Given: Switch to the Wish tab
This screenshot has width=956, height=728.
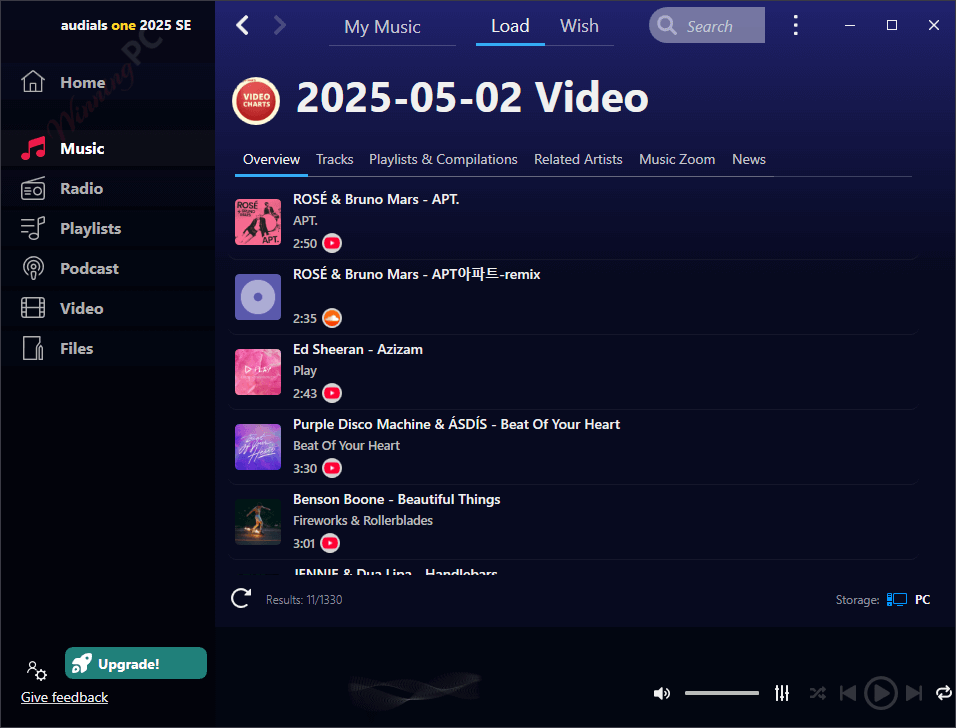Looking at the screenshot, I should (x=579, y=26).
